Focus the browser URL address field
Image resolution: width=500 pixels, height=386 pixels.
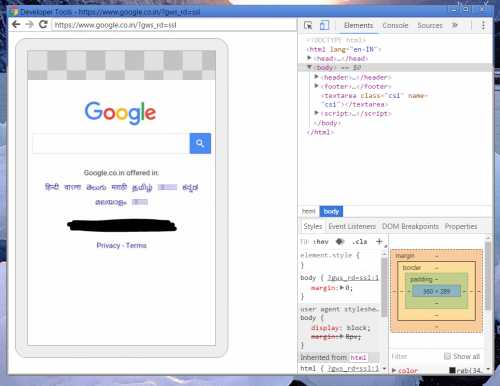pyautogui.click(x=174, y=25)
